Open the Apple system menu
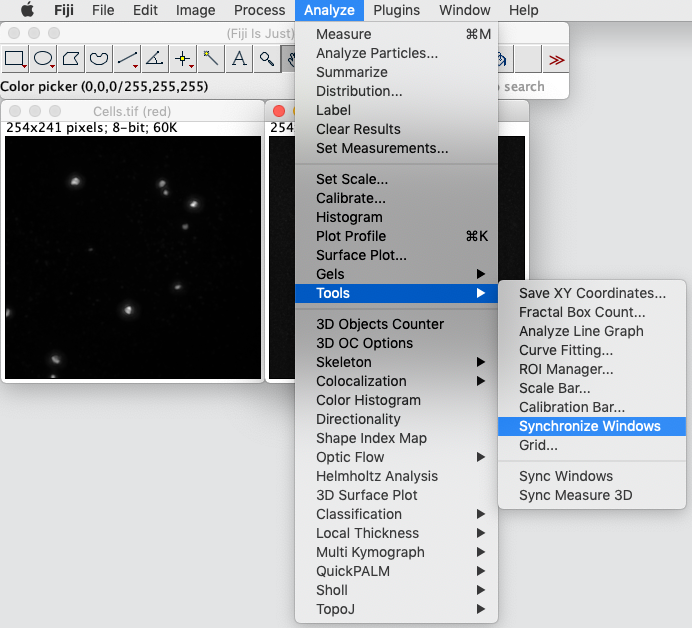The image size is (692, 628). click(27, 10)
